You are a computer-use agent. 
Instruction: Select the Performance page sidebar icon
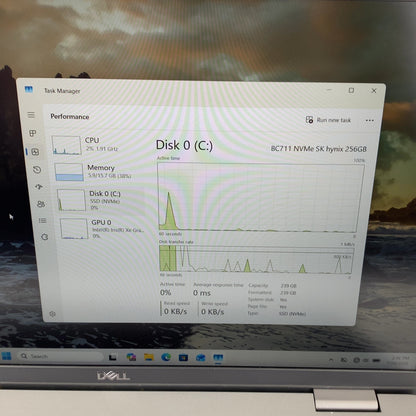[35, 152]
